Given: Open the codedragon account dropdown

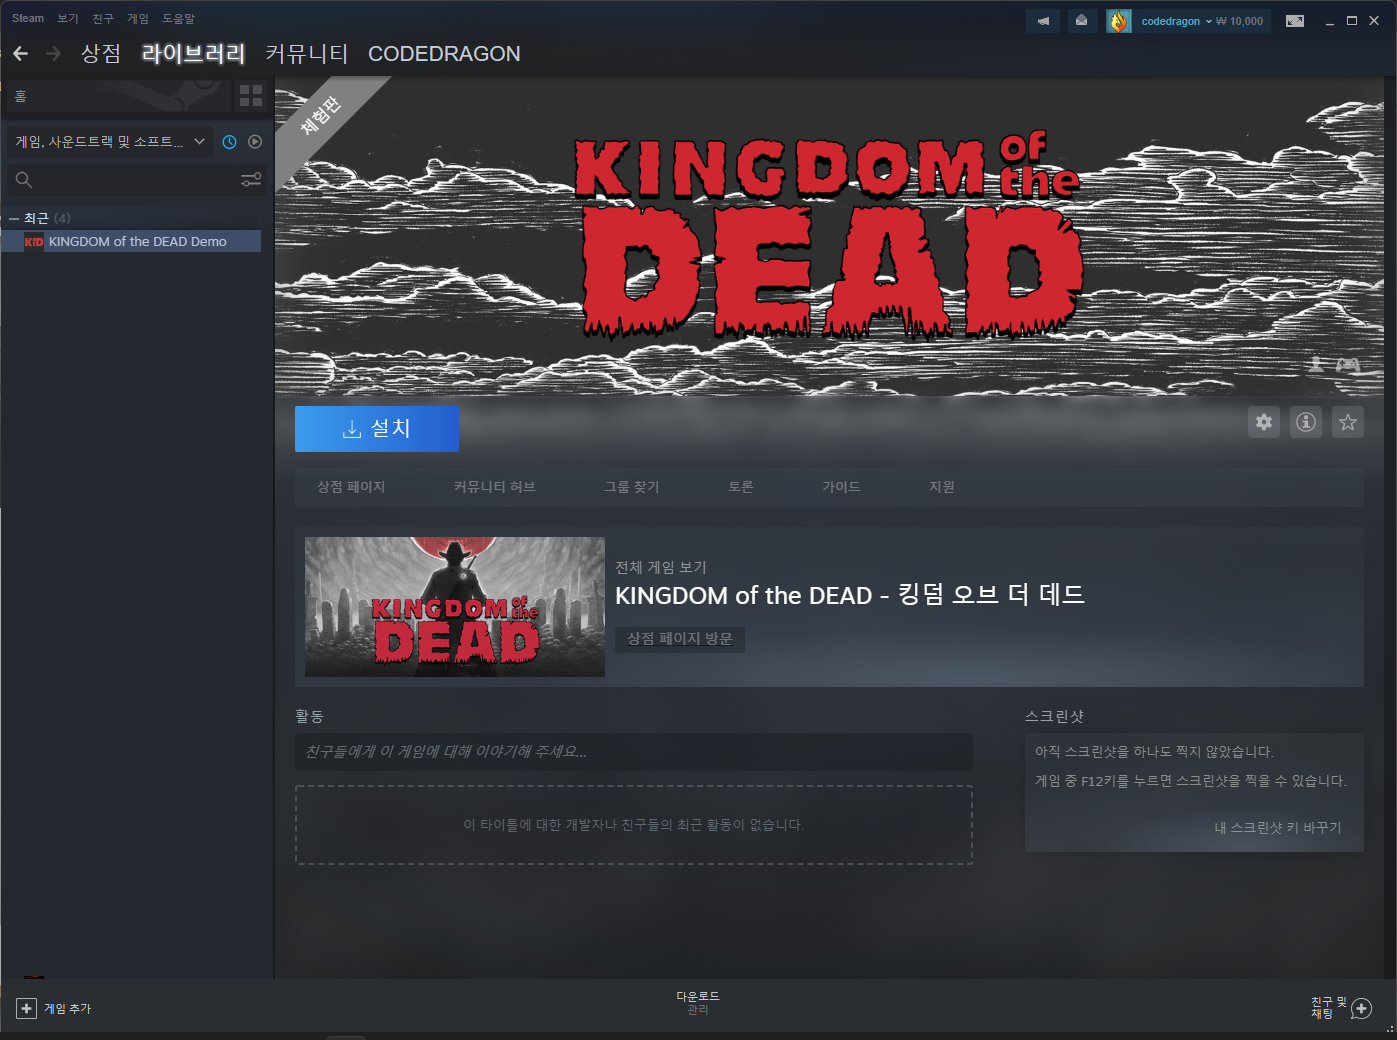Looking at the screenshot, I should [x=1176, y=21].
